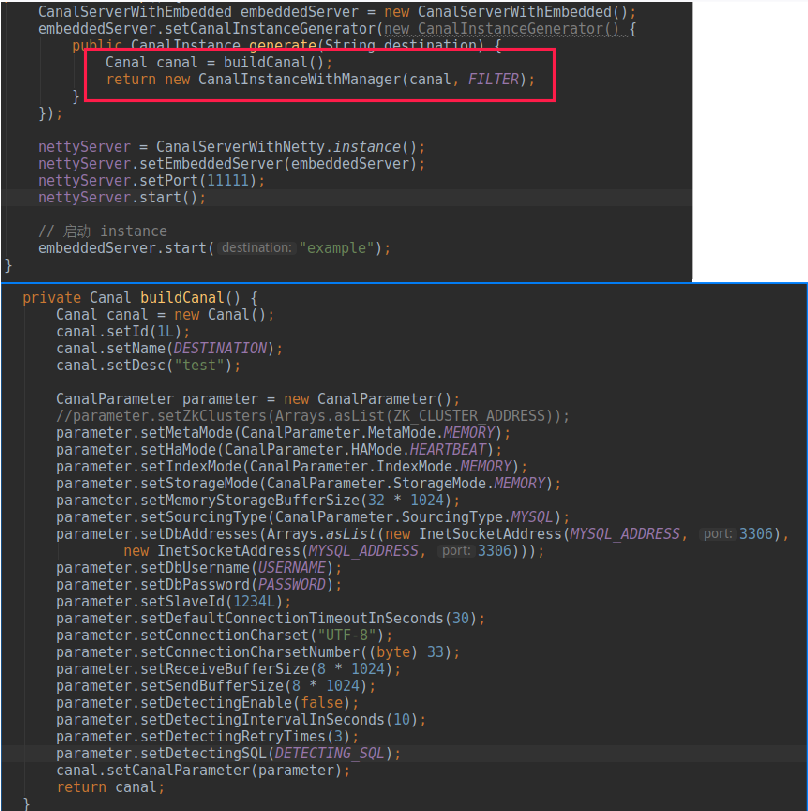Viewport: 808px width, 811px height.
Task: Click the setDefaultConnectionTimeoutInSeconds line
Action: (x=270, y=619)
